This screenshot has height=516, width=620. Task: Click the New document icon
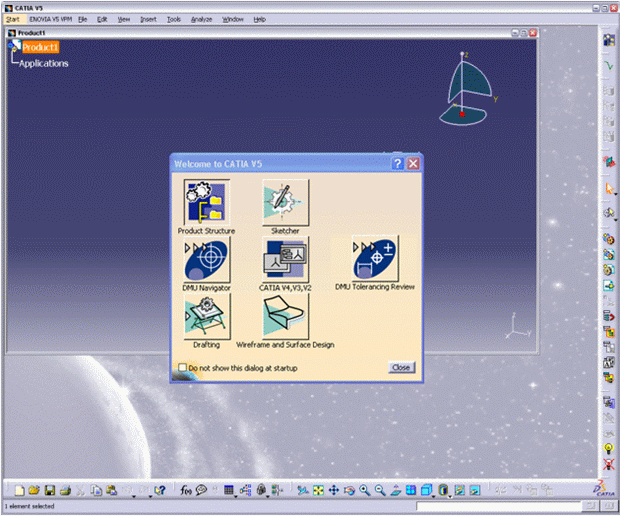coord(19,490)
